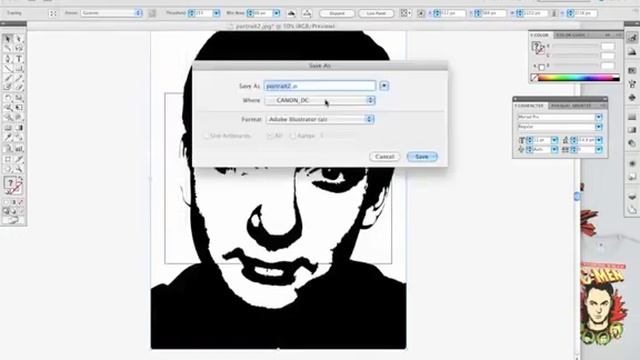This screenshot has width=640, height=360.
Task: Select the Range radio option
Action: pyautogui.click(x=293, y=136)
